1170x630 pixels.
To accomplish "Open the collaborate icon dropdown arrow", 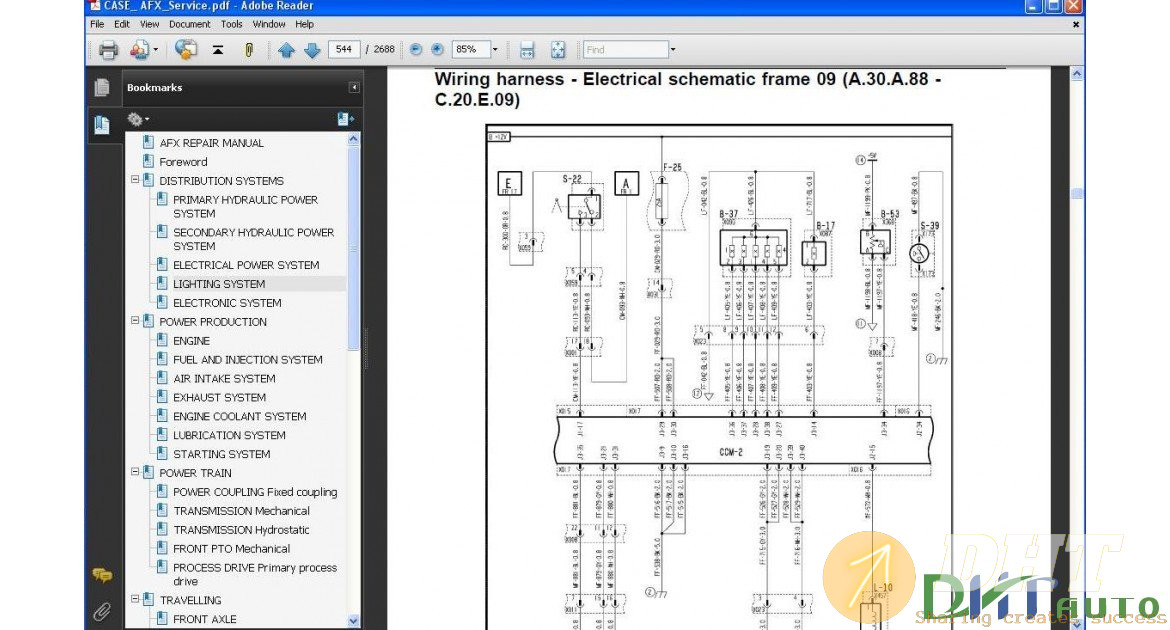I will click(x=154, y=51).
